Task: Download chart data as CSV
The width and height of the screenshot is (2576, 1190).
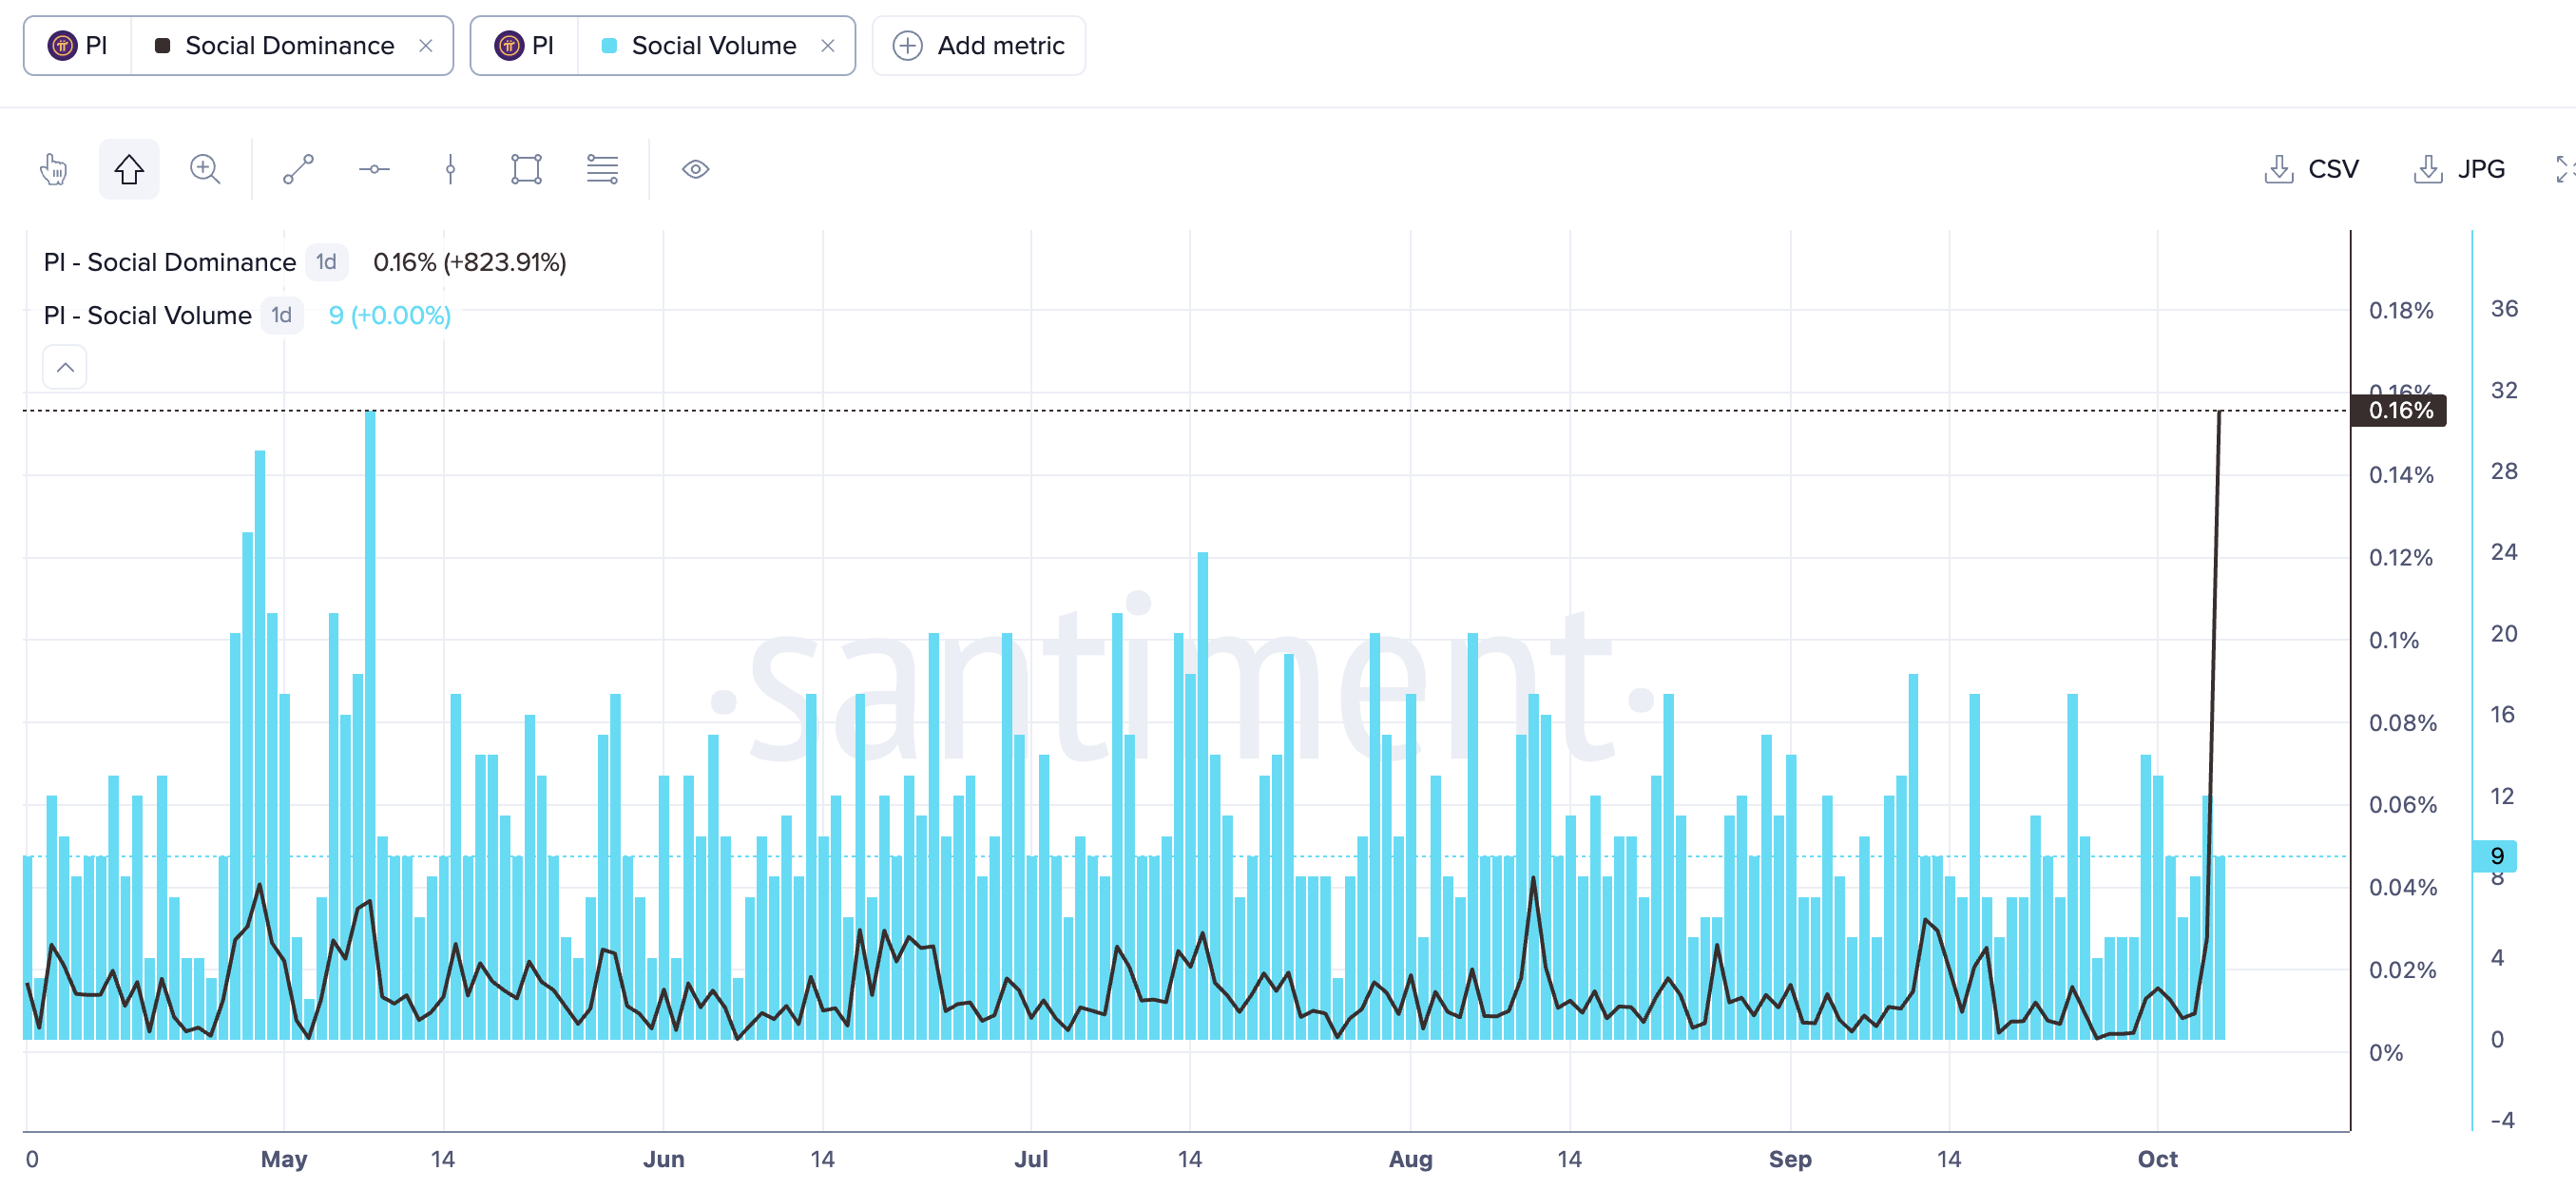Action: pyautogui.click(x=2311, y=169)
